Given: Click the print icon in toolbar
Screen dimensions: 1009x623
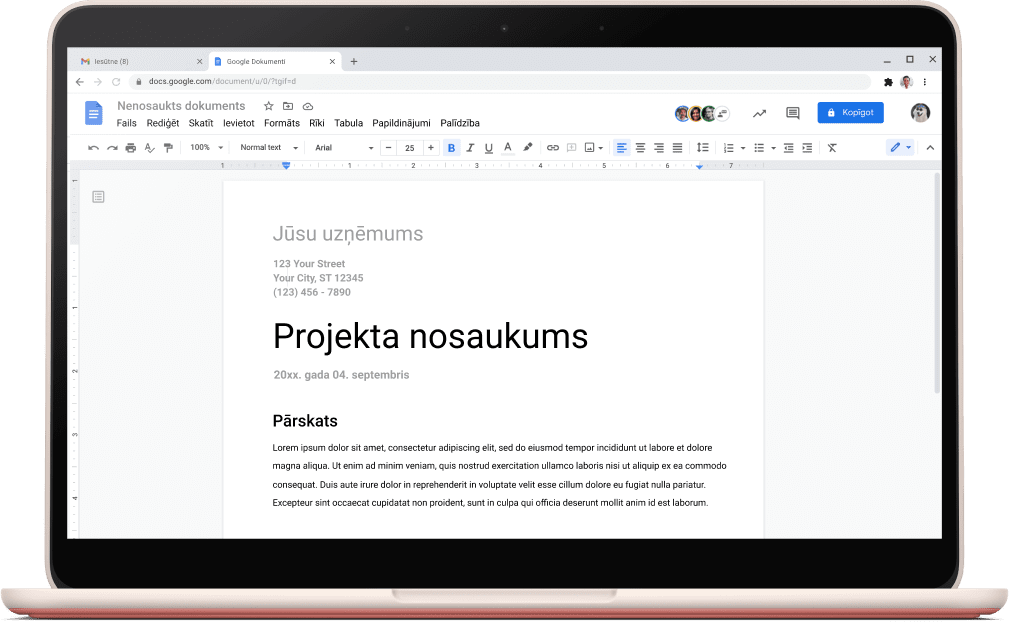Looking at the screenshot, I should click(130, 148).
